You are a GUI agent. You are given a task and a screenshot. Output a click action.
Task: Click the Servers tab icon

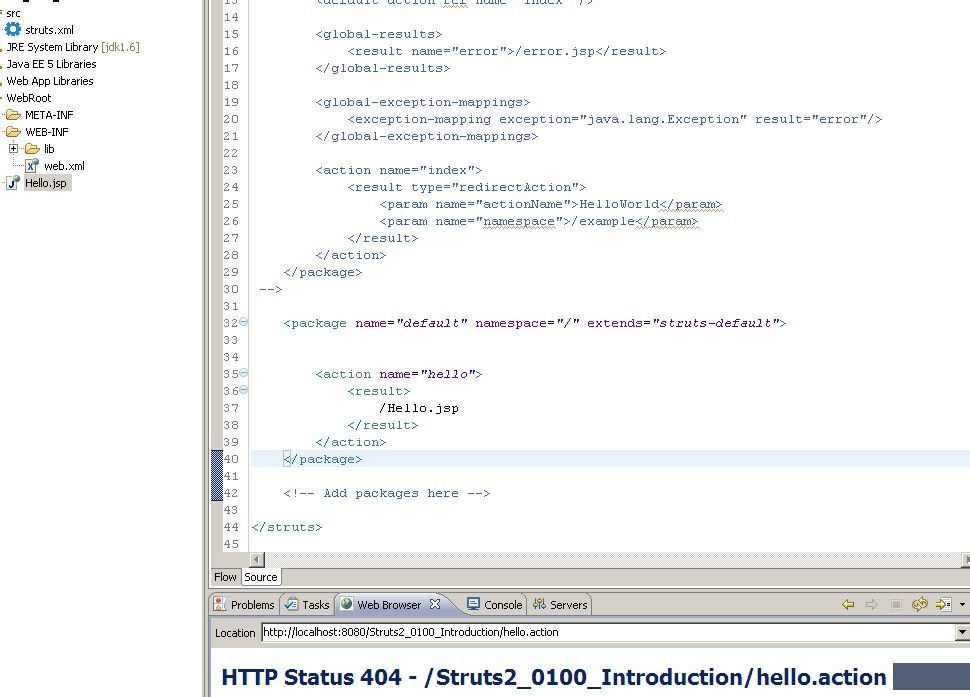tap(539, 604)
